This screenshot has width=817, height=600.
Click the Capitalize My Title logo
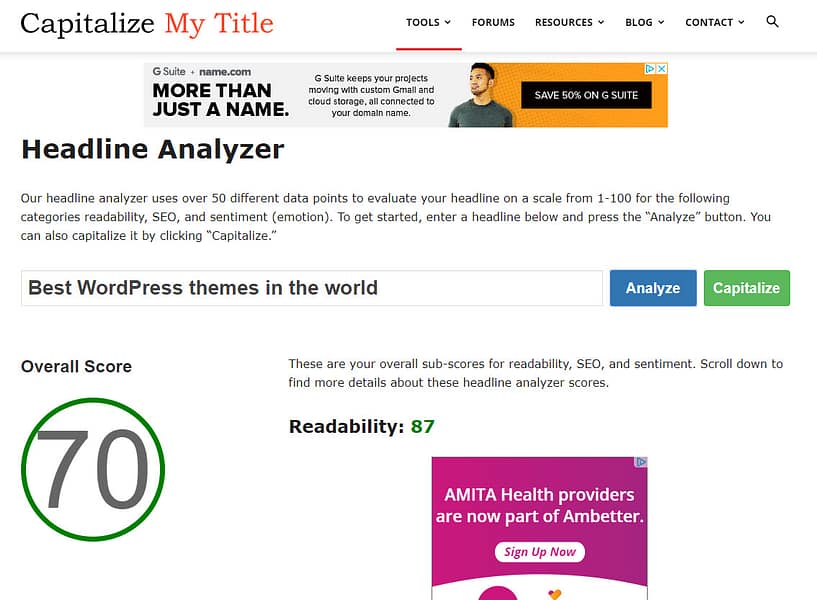coord(146,23)
